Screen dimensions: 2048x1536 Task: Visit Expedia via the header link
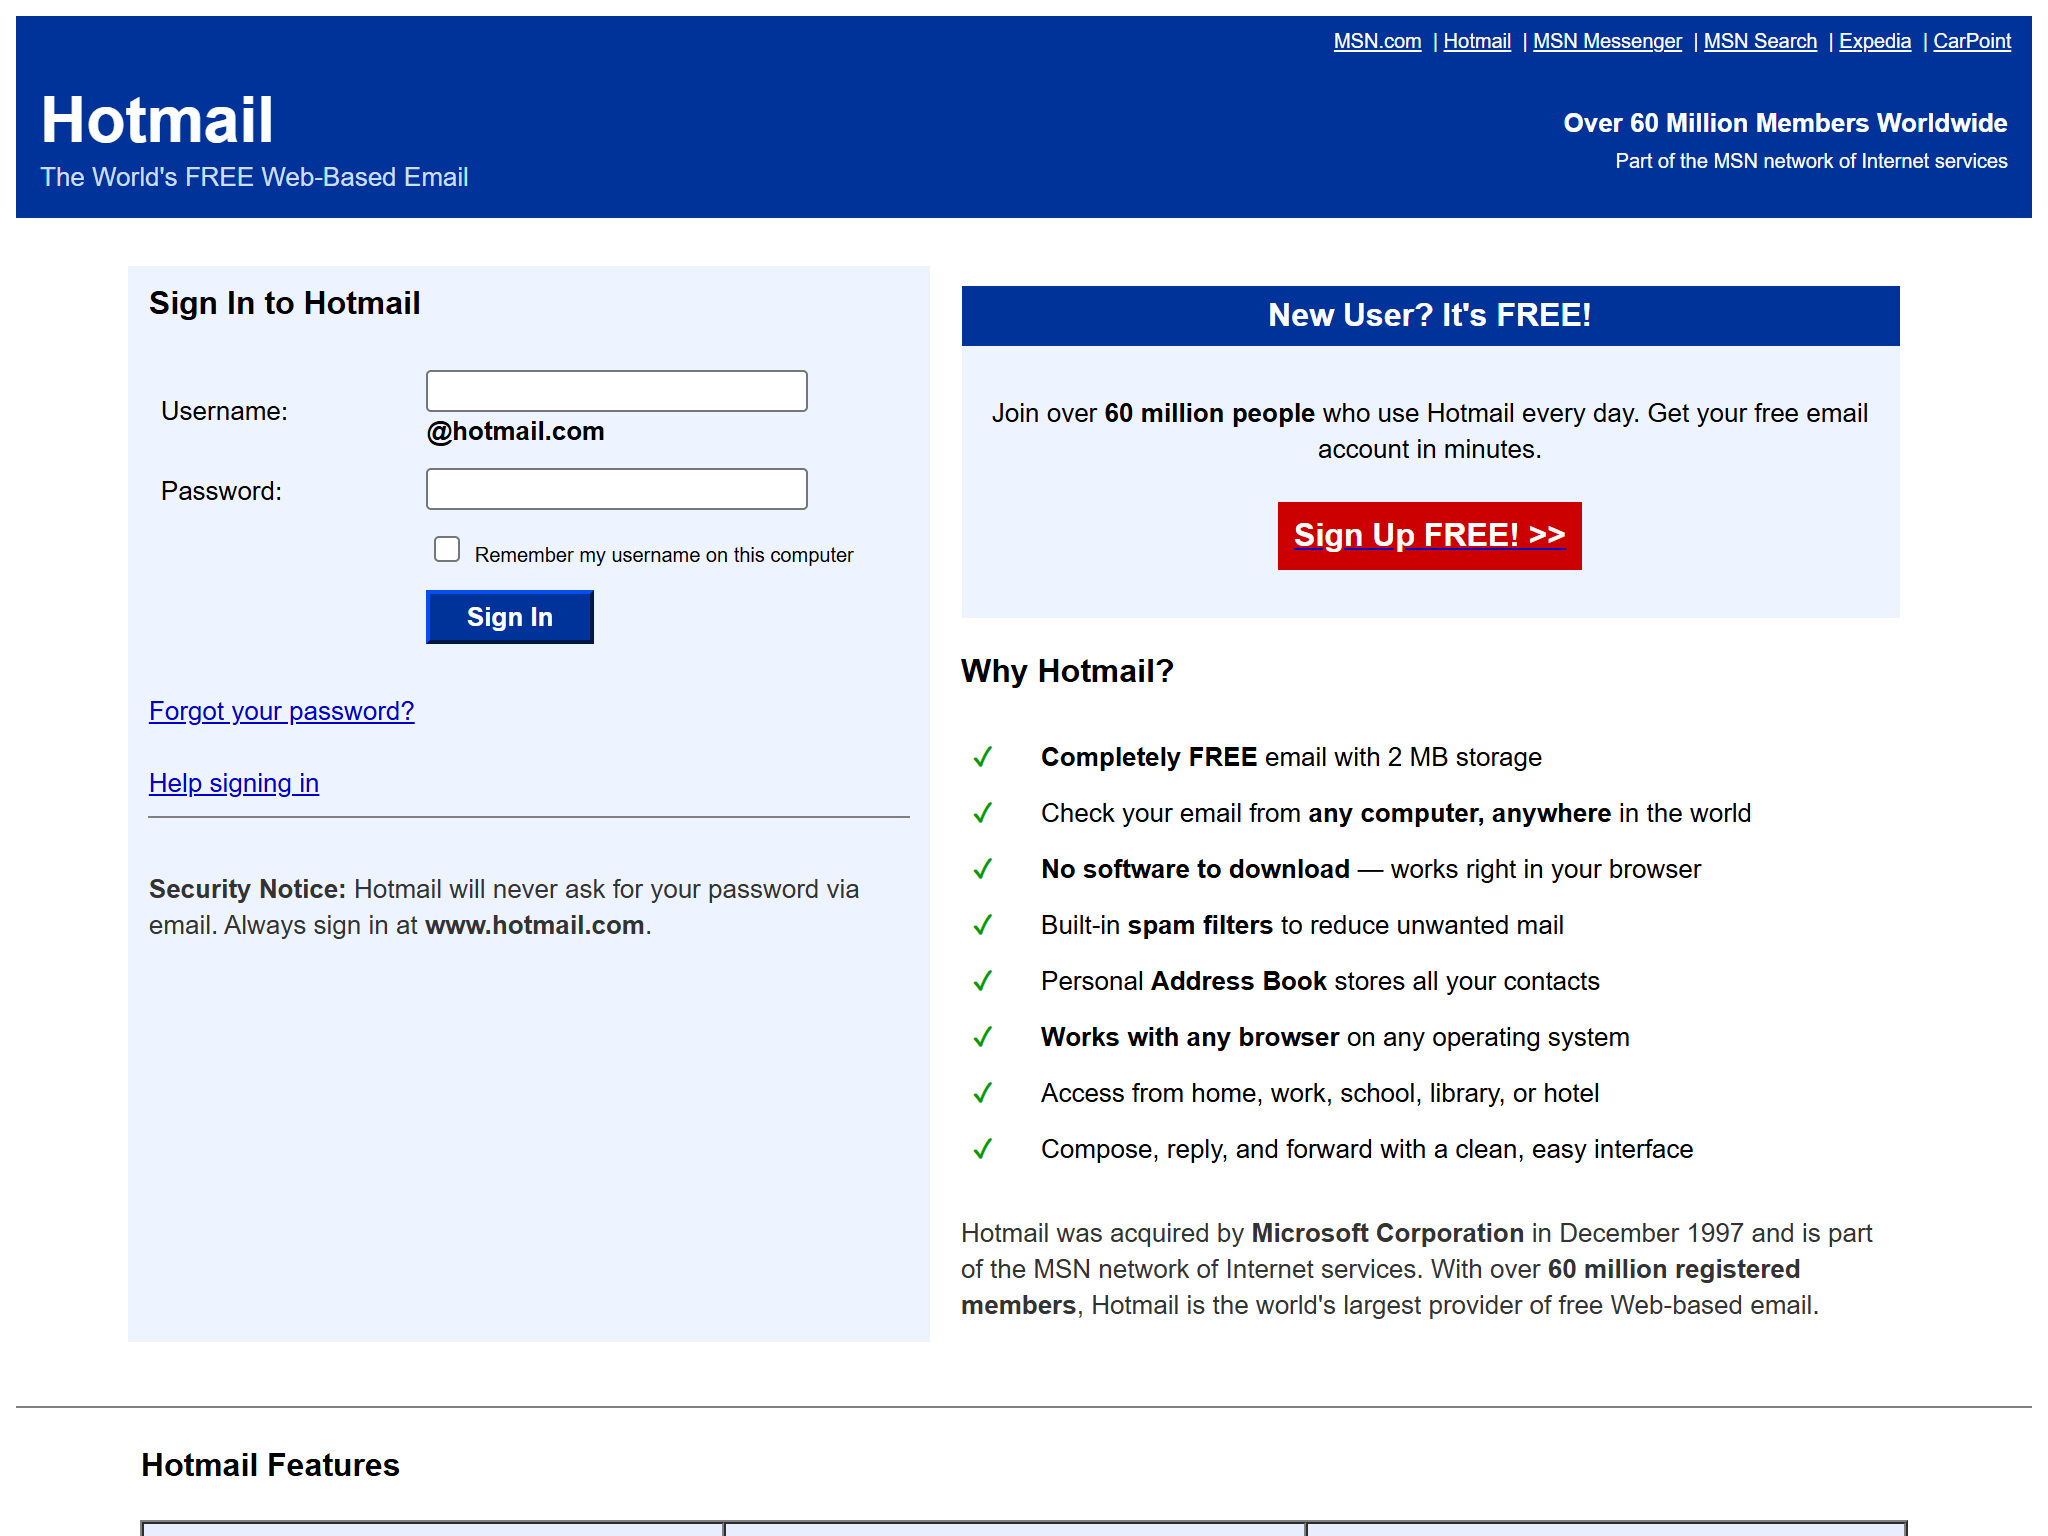(1874, 40)
